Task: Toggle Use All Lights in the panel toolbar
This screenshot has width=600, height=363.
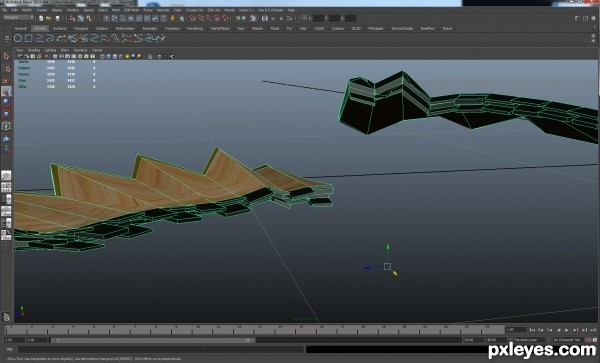Action: tap(127, 56)
